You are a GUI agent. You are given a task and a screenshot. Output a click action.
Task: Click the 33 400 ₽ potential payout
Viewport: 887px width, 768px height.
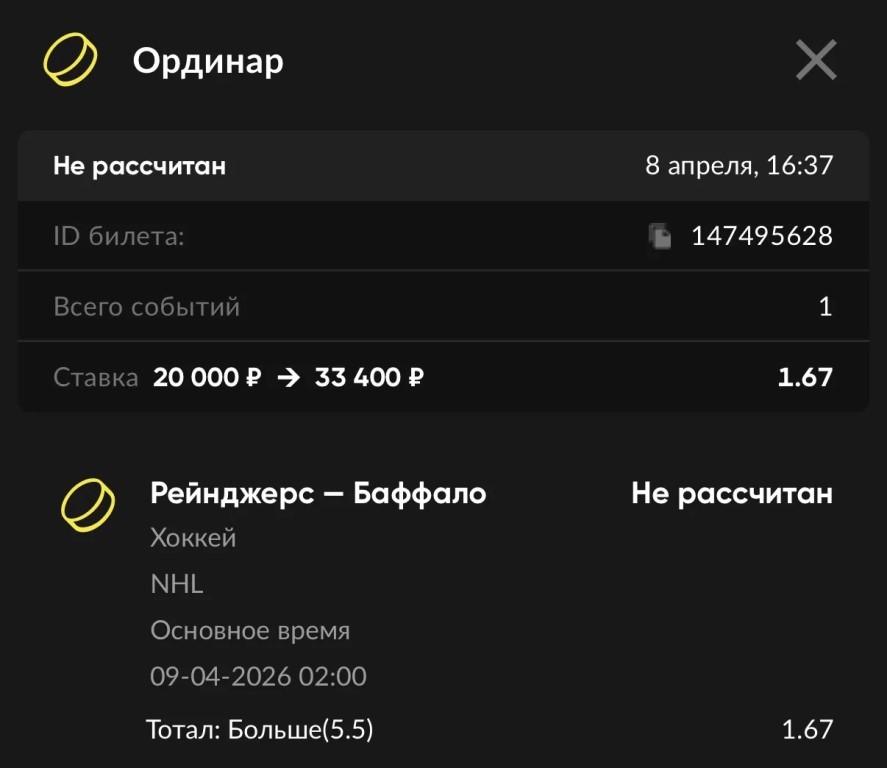pyautogui.click(x=369, y=377)
